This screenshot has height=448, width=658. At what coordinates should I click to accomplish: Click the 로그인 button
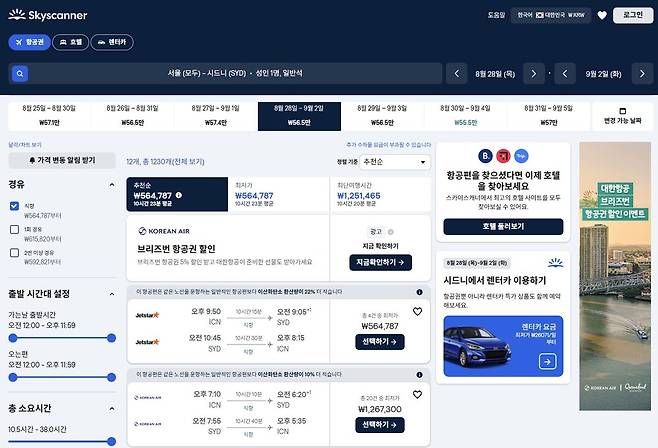tap(633, 16)
